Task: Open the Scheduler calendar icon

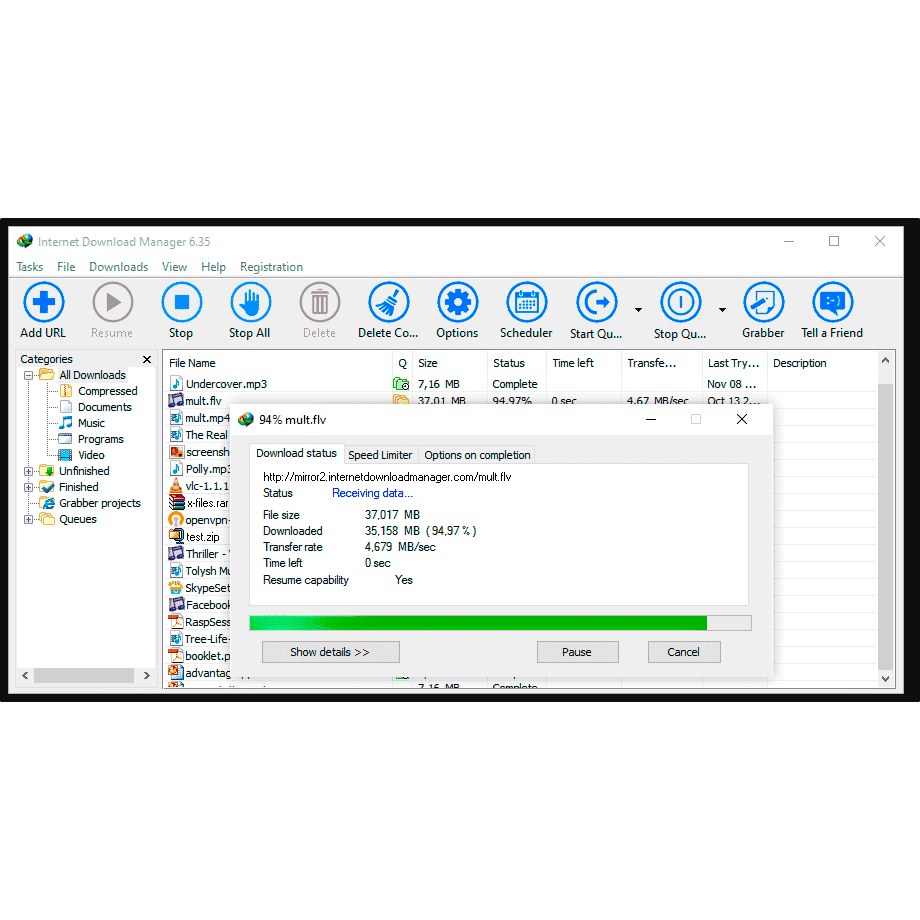Action: coord(527,303)
